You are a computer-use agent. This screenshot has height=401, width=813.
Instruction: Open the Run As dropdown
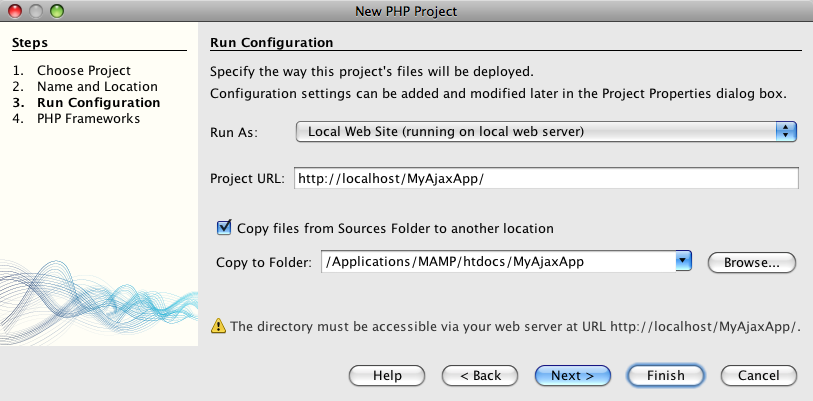[x=546, y=131]
